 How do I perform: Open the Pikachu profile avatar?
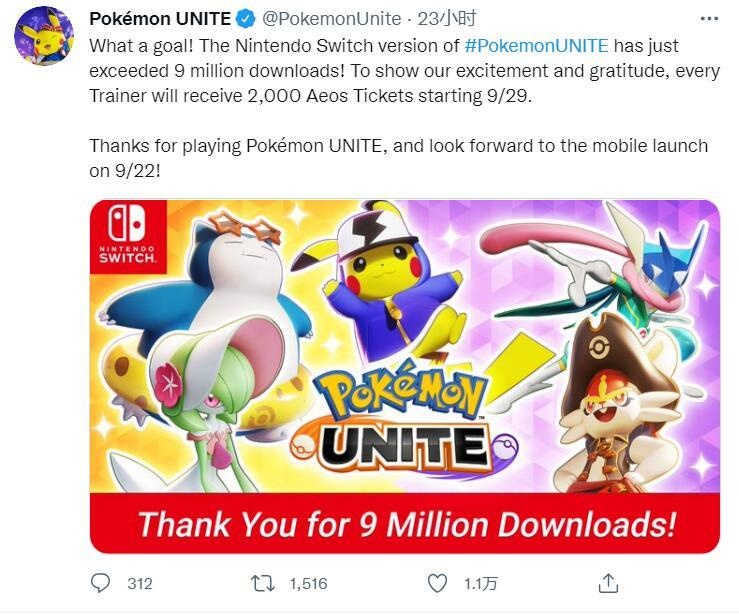[43, 35]
